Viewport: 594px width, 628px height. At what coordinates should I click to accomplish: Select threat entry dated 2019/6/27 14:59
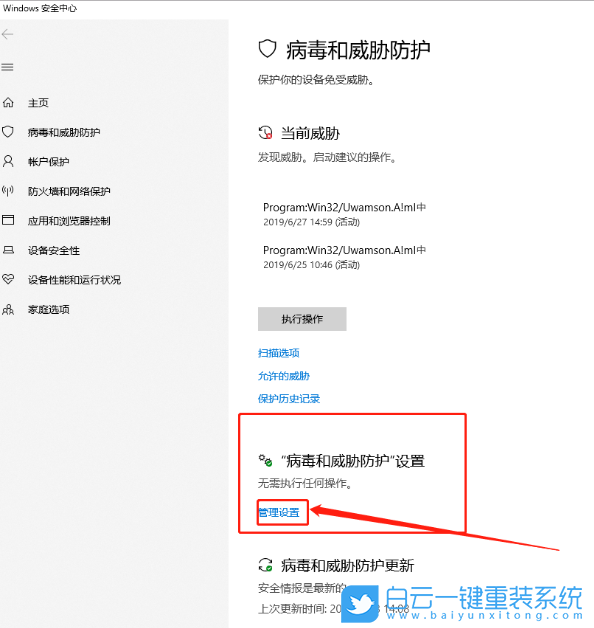tap(344, 214)
